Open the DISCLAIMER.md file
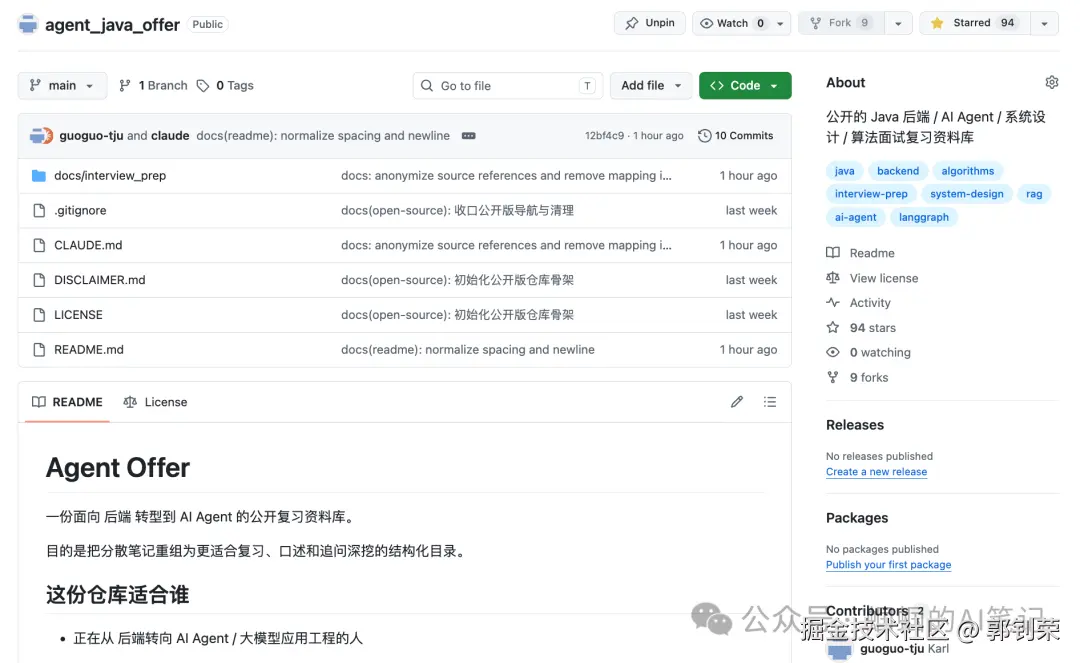 point(100,280)
